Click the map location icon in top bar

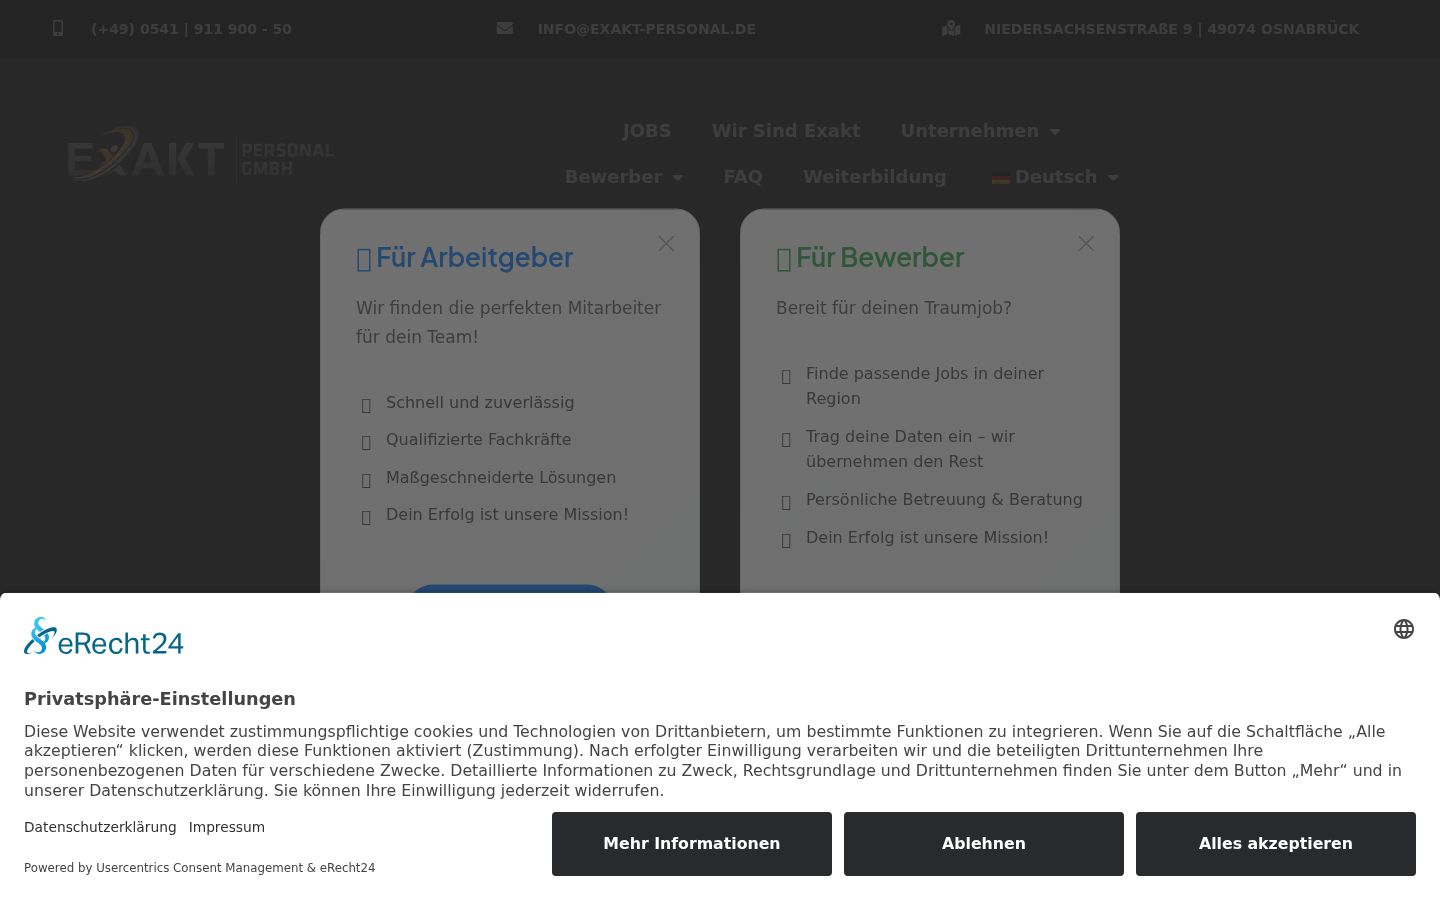(x=951, y=28)
